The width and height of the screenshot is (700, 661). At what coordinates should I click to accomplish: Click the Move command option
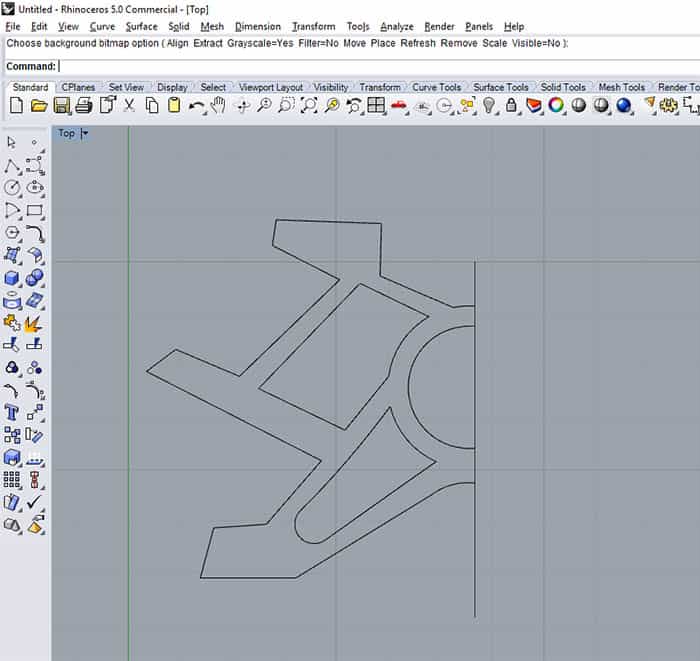(354, 43)
